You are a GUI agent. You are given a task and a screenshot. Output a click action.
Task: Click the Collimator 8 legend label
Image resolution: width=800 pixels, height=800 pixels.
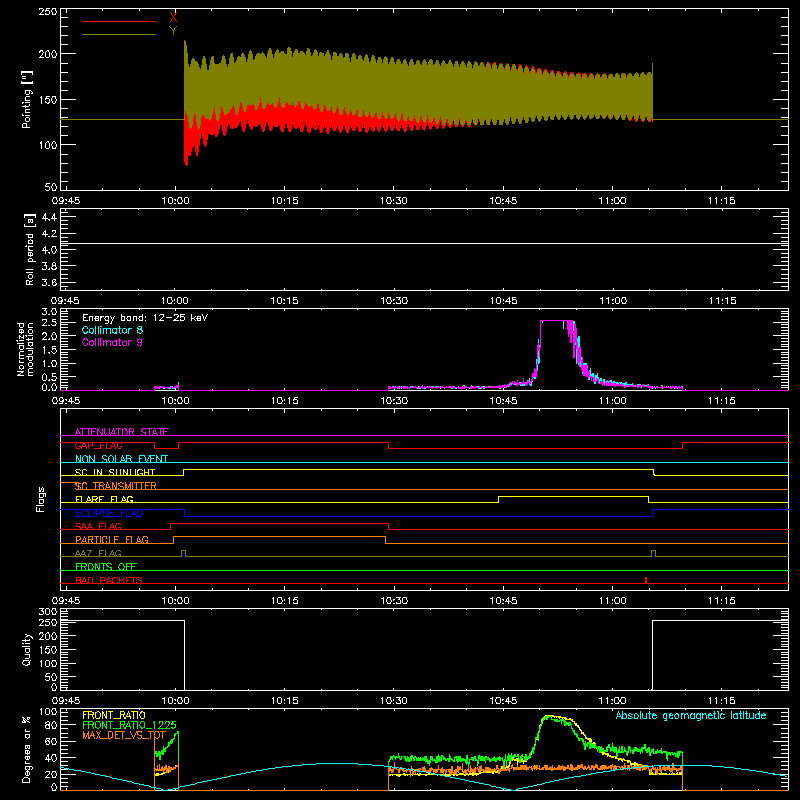click(112, 330)
